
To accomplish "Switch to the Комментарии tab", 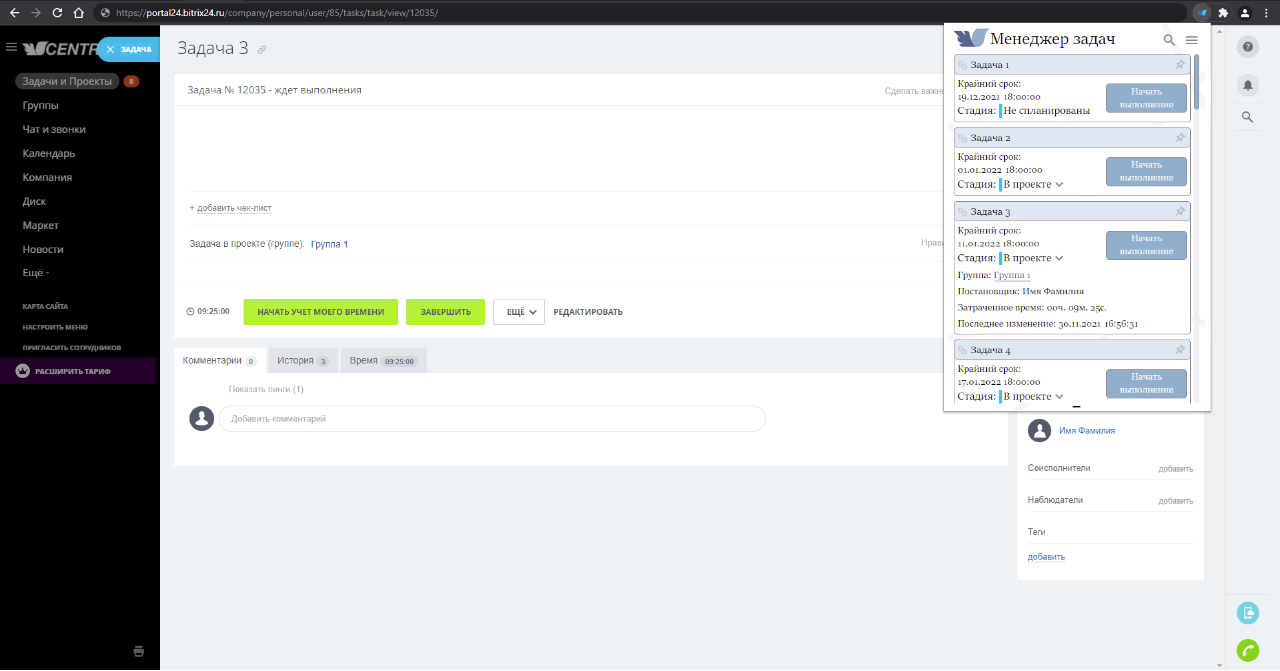I will point(219,360).
